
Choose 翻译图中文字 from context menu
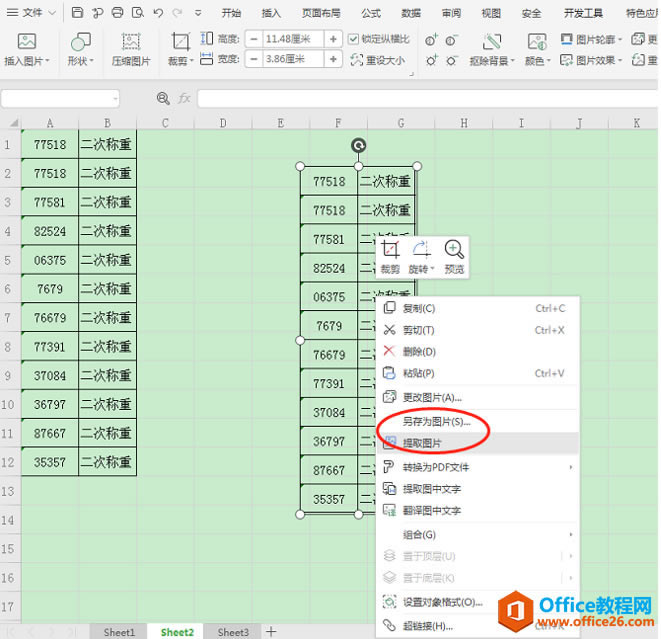coord(478,510)
